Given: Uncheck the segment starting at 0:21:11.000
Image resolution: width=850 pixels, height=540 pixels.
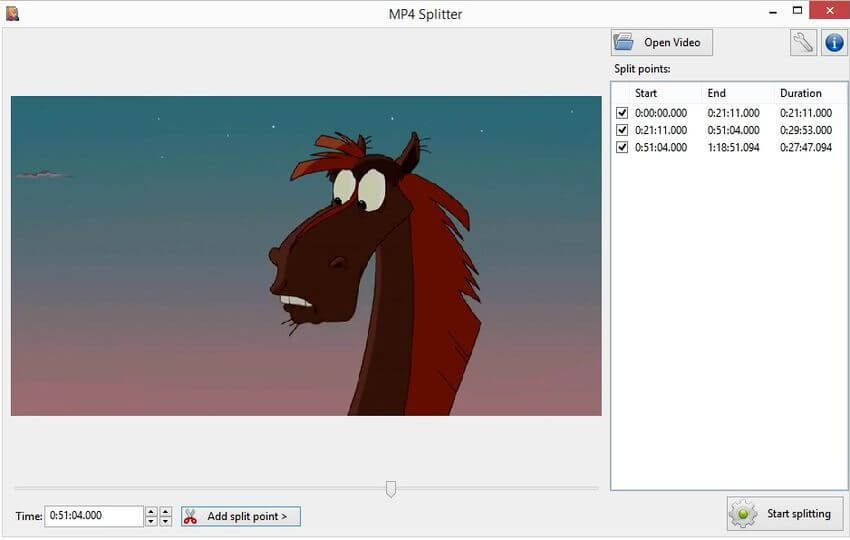Looking at the screenshot, I should click(x=622, y=130).
